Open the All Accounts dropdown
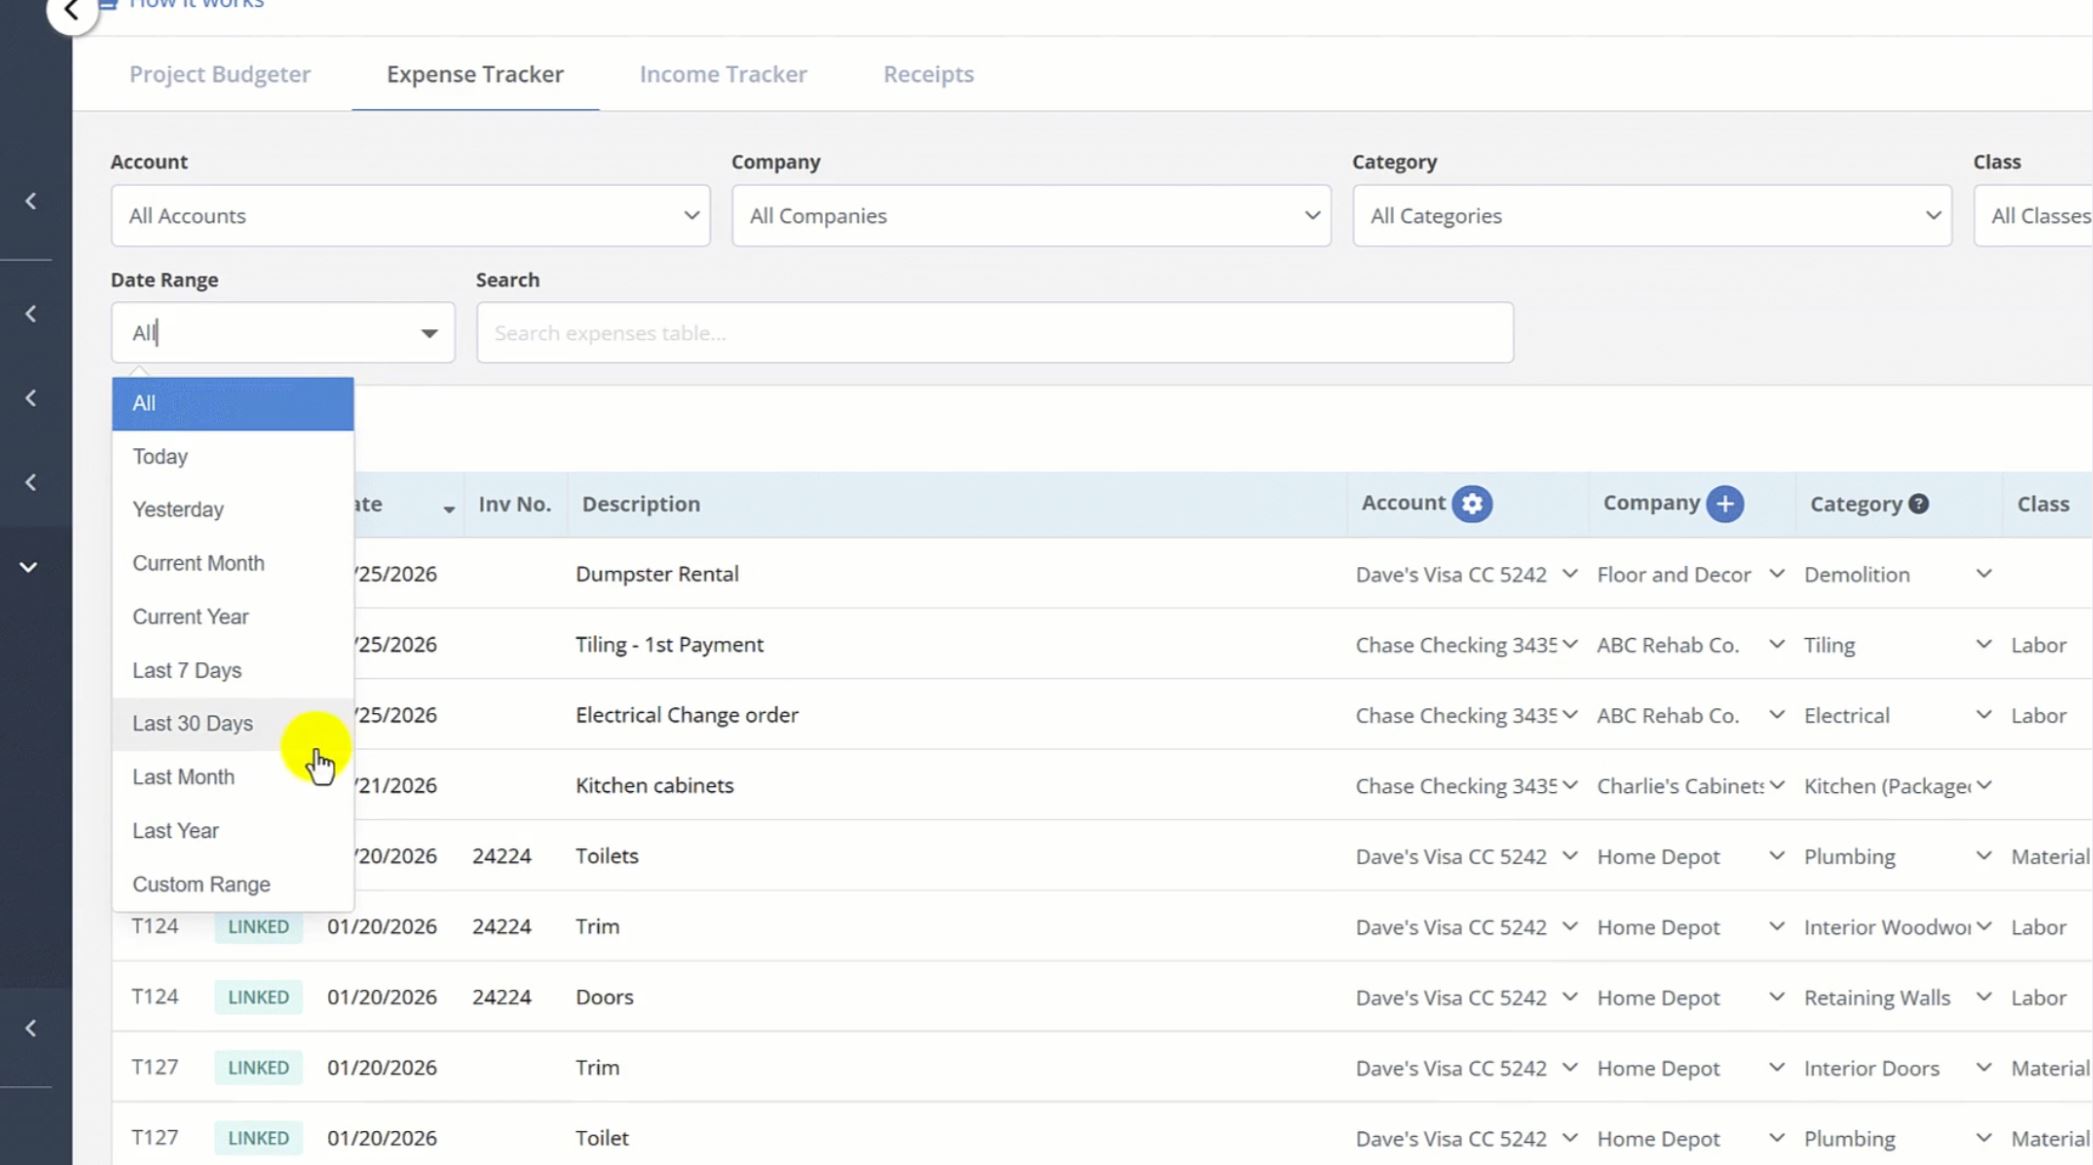Image resolution: width=2093 pixels, height=1165 pixels. (410, 216)
